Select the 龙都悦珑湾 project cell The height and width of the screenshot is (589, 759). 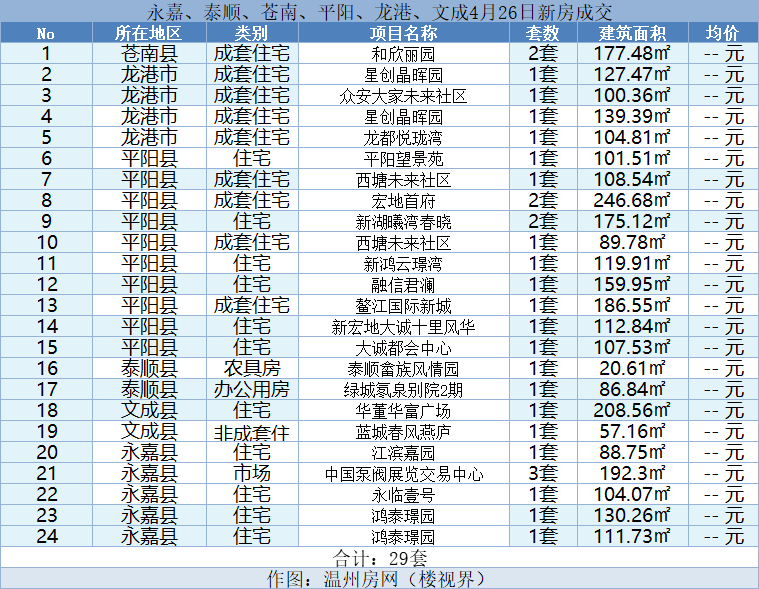pyautogui.click(x=403, y=138)
